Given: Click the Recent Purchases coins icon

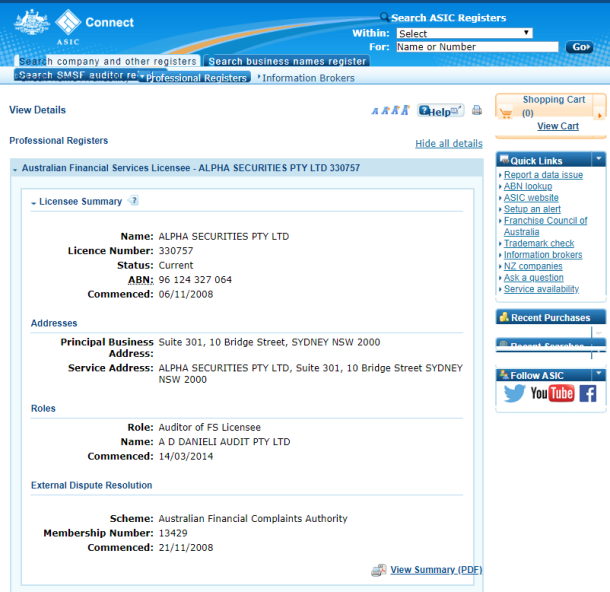Looking at the screenshot, I should 504,317.
